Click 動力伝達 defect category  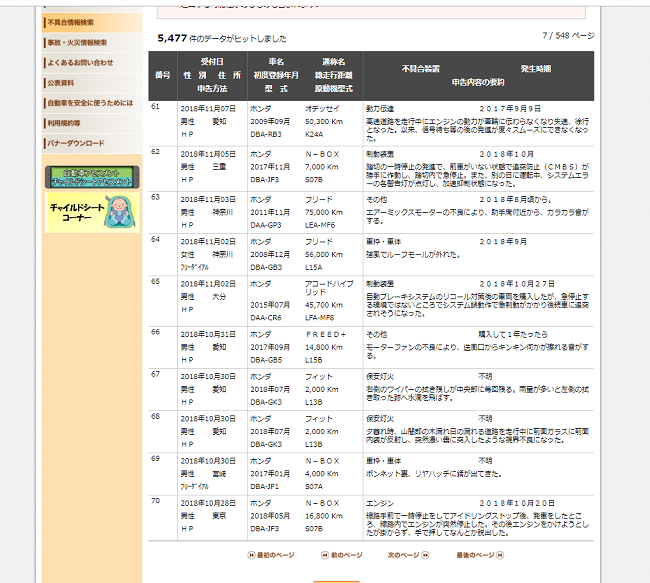click(380, 109)
